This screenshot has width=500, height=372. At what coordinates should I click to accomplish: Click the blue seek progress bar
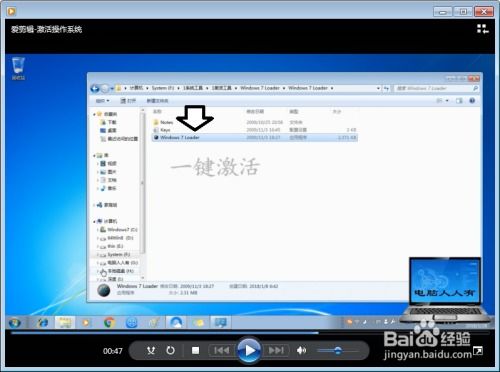[x=165, y=332]
